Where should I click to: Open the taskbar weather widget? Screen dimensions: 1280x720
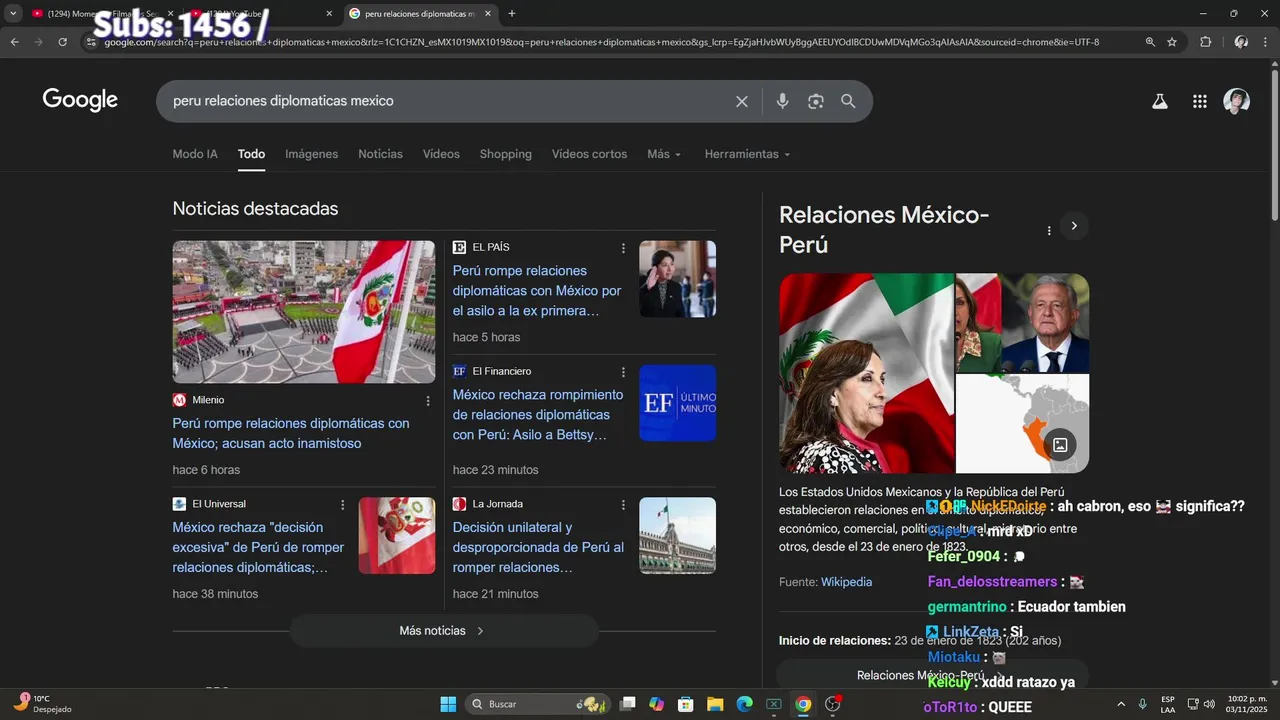[x=45, y=704]
